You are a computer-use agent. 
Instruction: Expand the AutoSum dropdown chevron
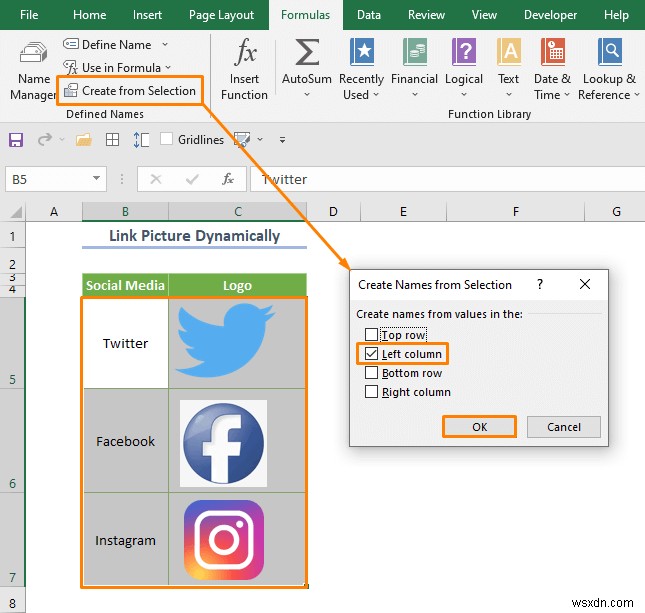point(307,95)
